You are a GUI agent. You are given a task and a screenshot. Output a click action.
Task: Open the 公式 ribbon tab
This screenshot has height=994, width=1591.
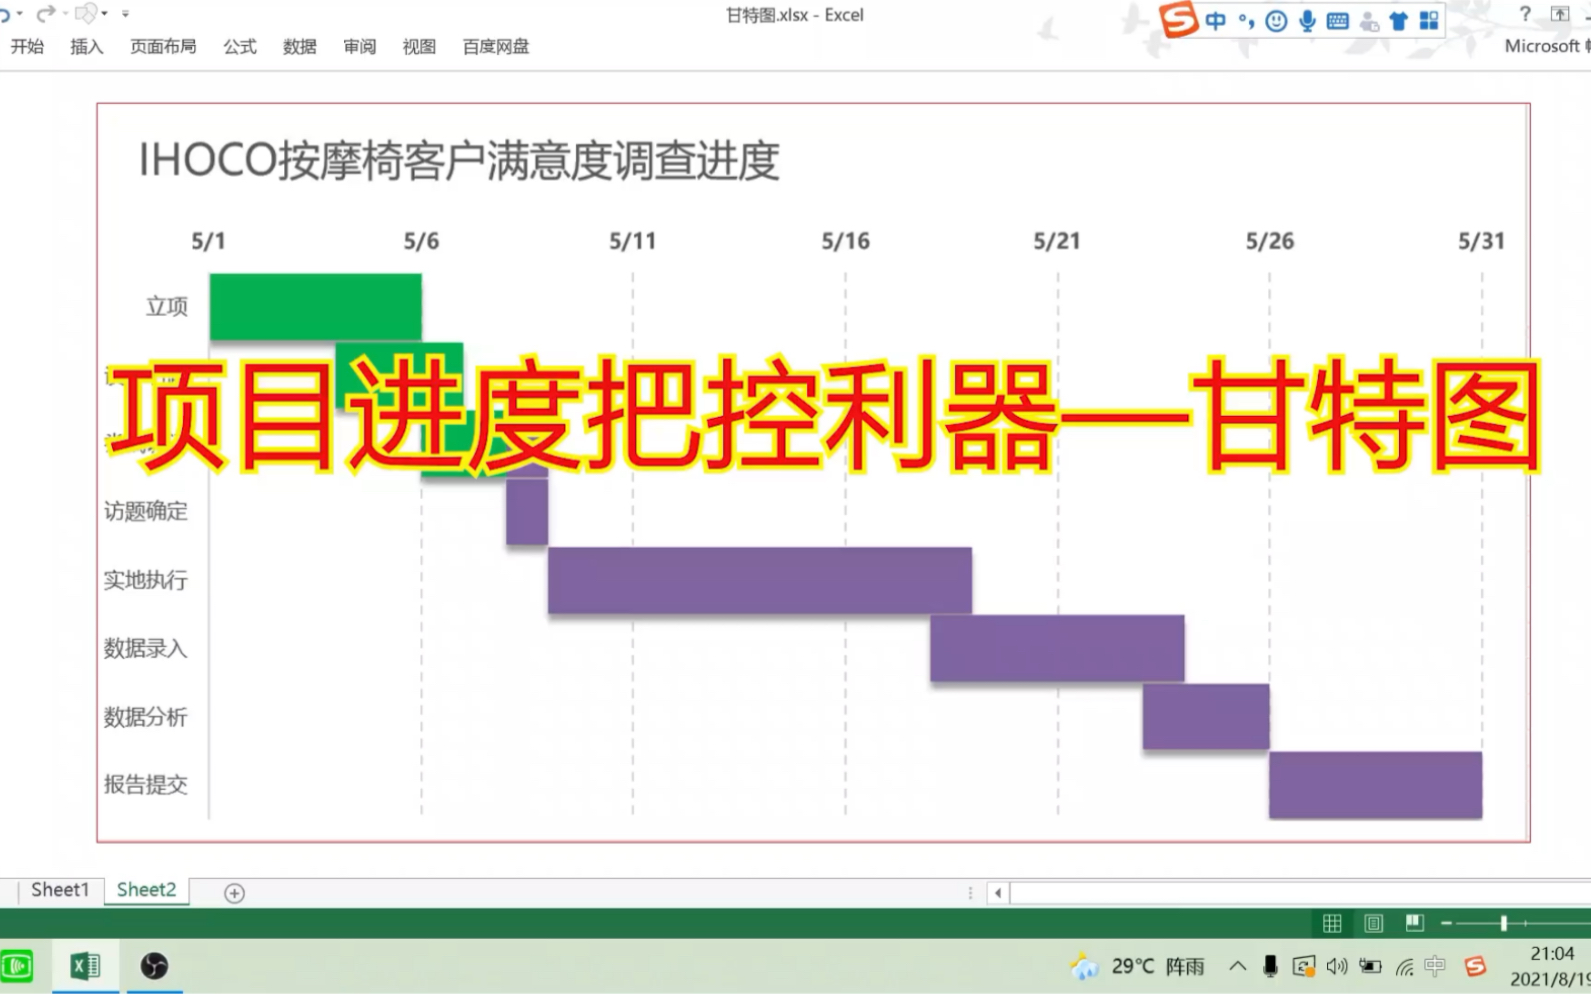tap(240, 46)
